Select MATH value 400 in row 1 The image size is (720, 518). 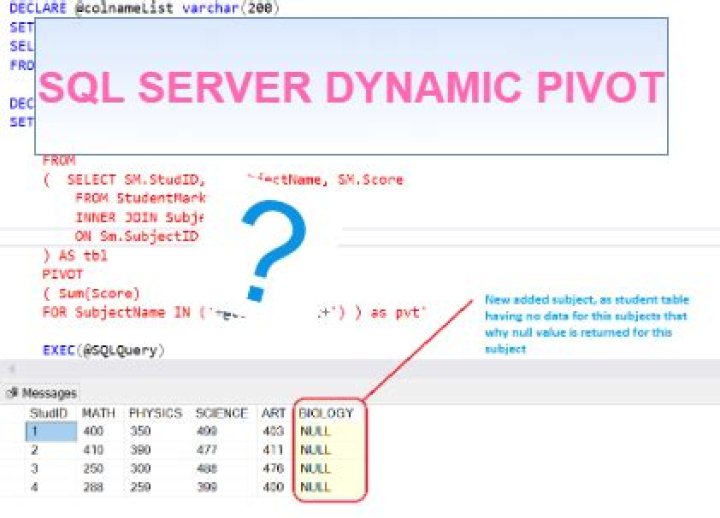93,431
